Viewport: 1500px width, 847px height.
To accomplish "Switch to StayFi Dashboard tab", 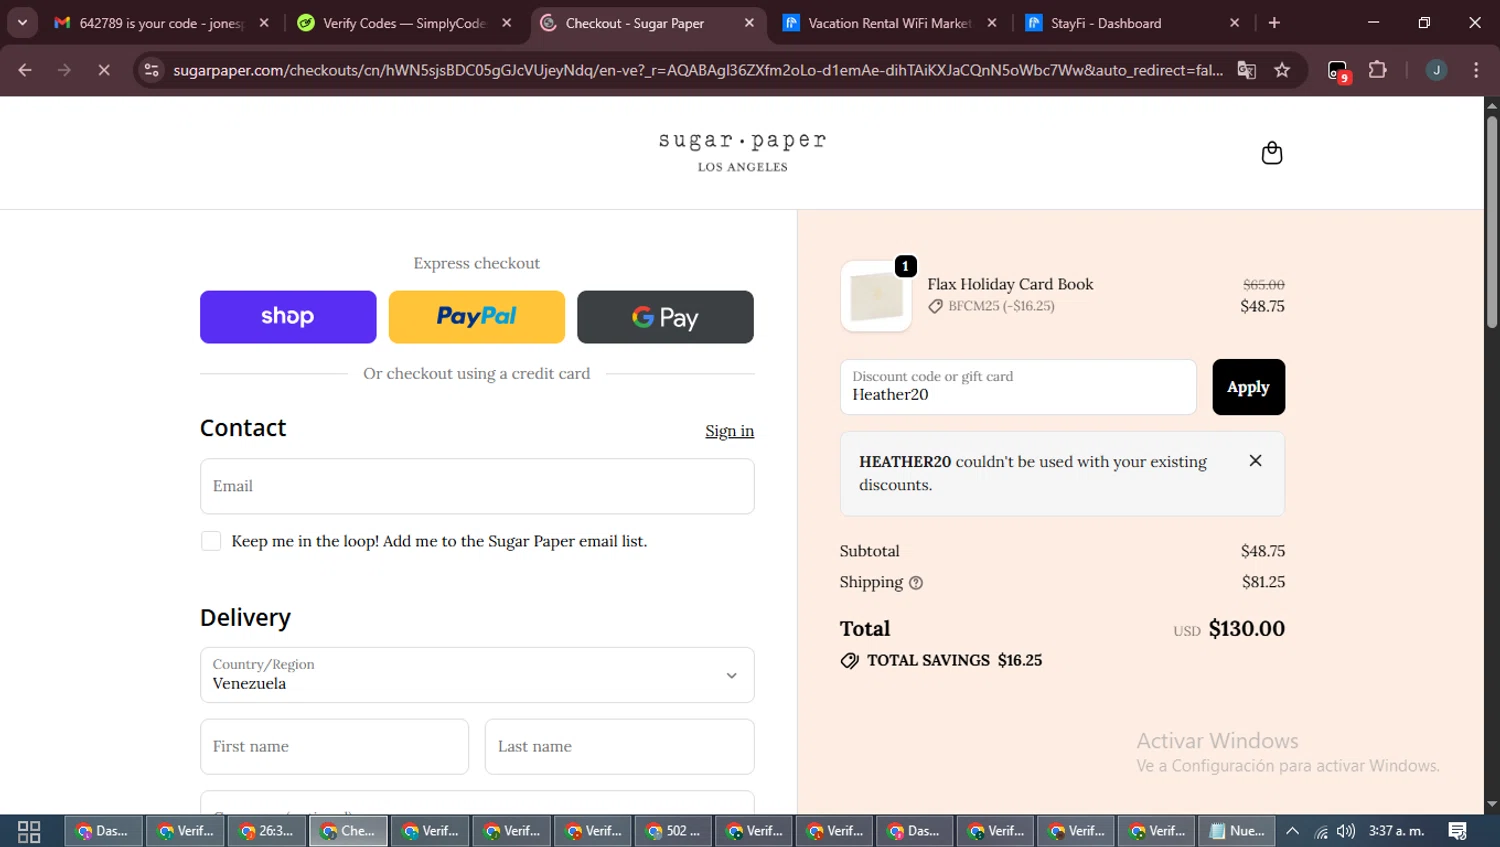I will click(x=1132, y=23).
